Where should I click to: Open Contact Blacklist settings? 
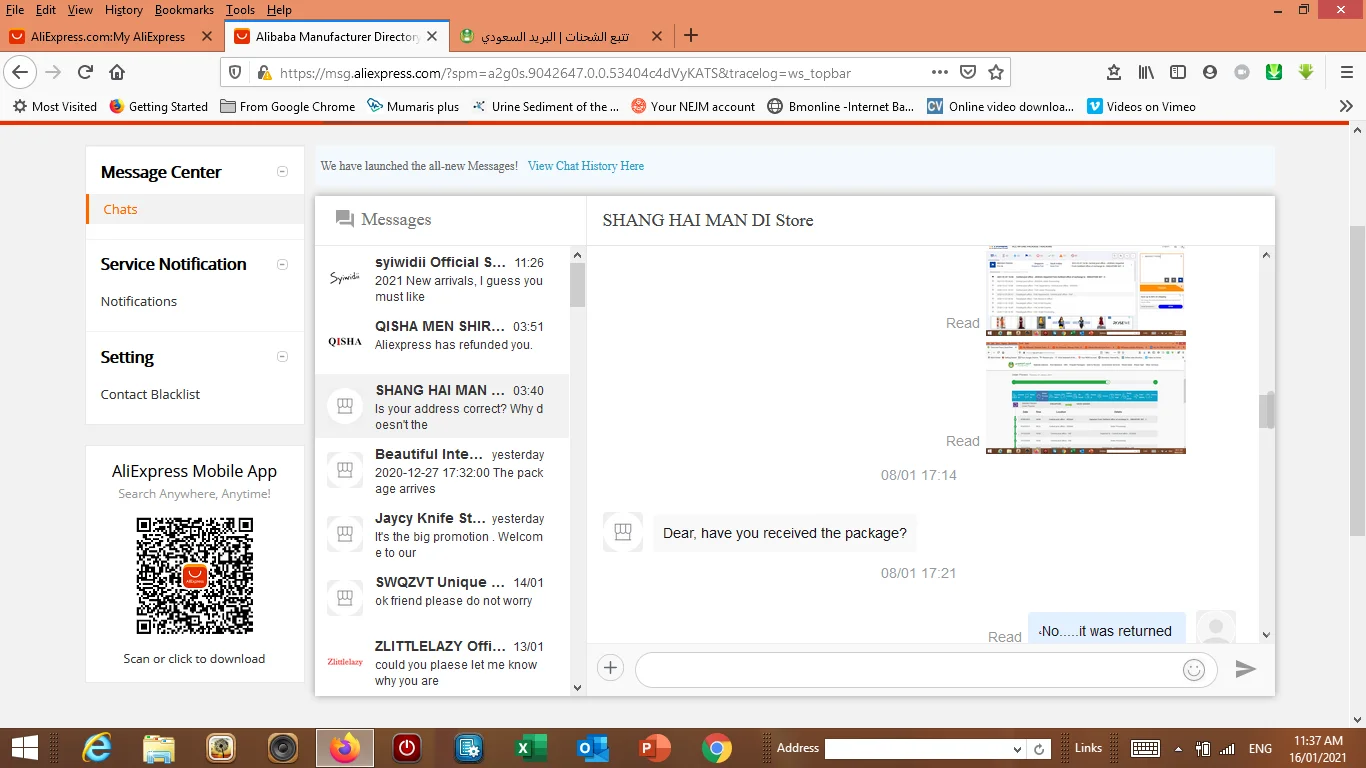[x=150, y=394]
